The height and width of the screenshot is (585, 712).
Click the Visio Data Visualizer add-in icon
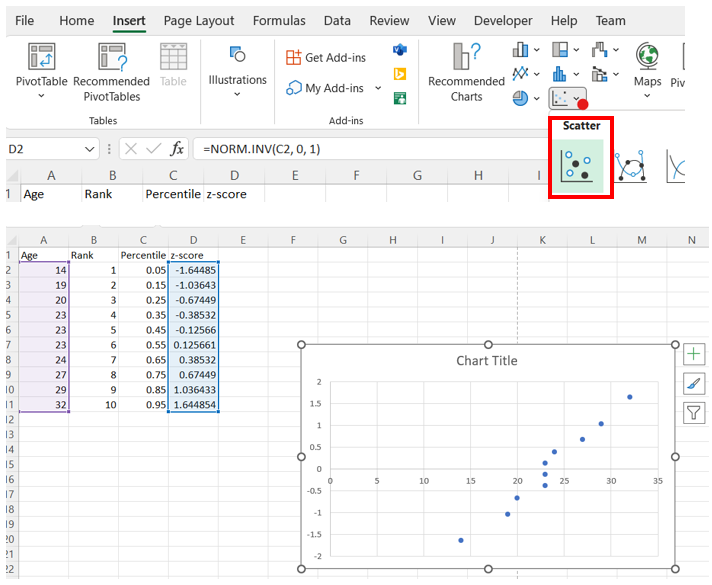(400, 50)
